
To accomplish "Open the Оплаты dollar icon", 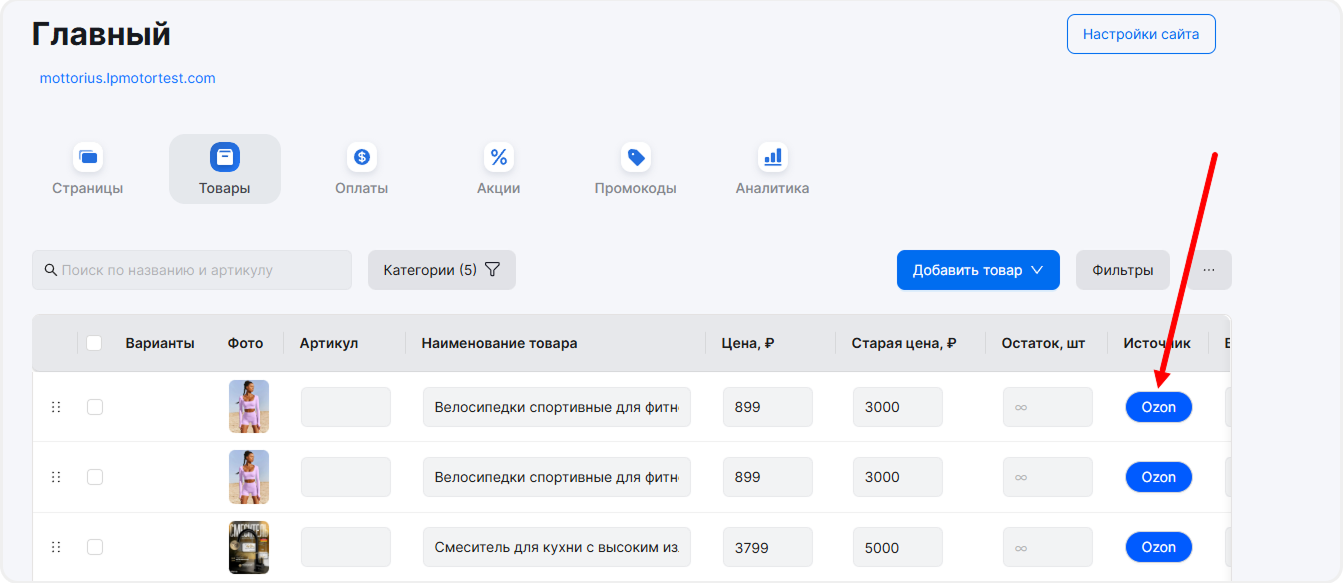I will [362, 158].
